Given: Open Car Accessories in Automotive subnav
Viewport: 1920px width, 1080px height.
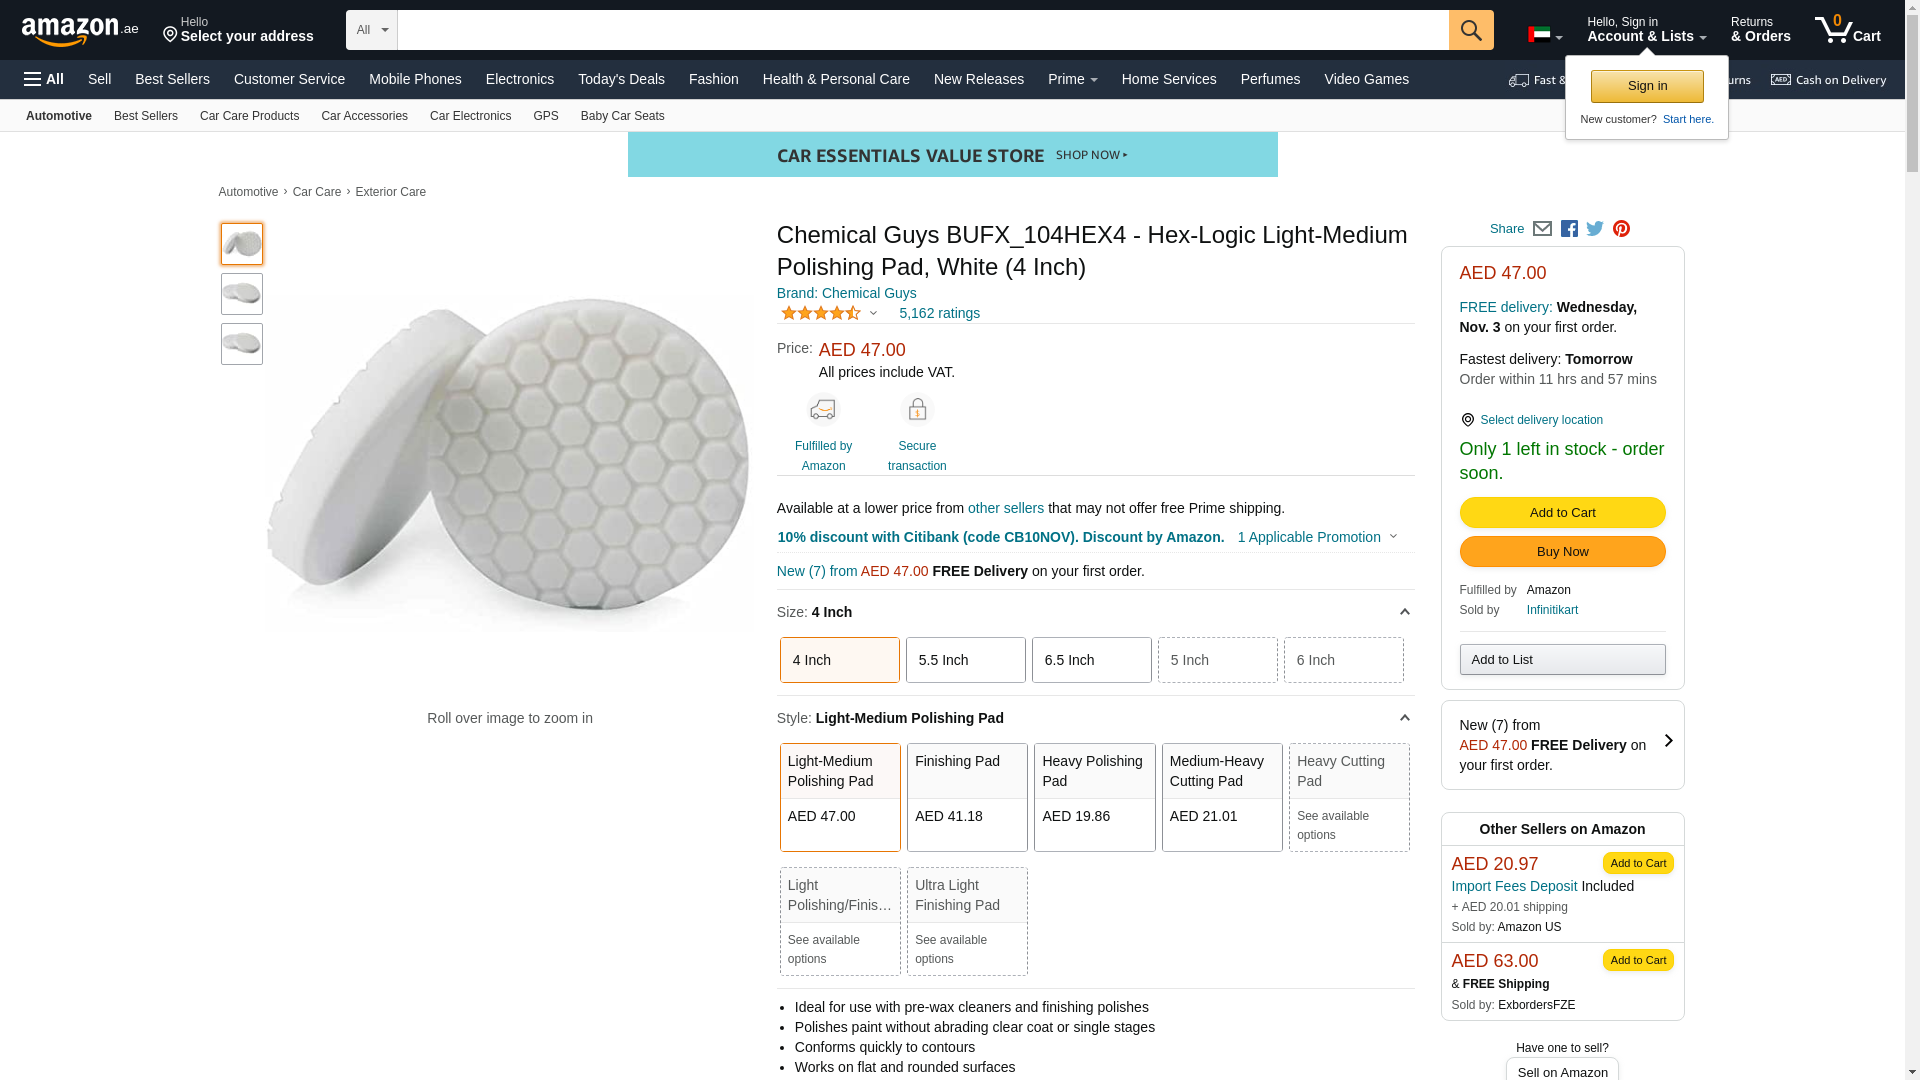Looking at the screenshot, I should pyautogui.click(x=364, y=116).
